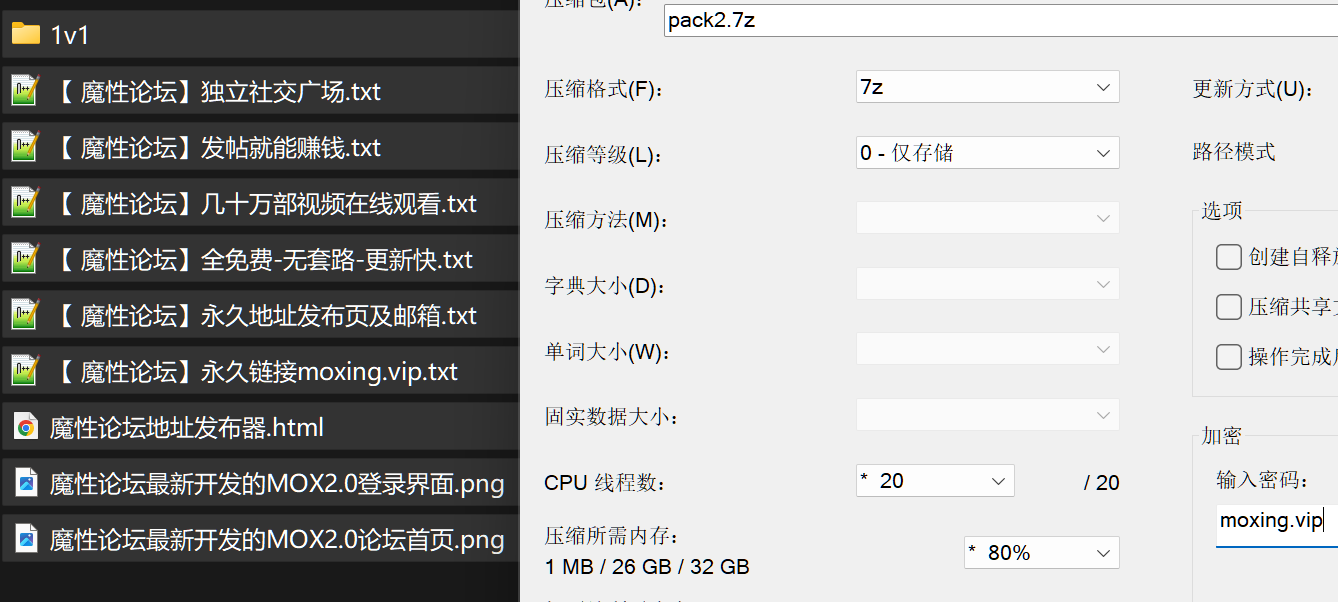Enable the 创建自释放 checkbox
This screenshot has height=602, width=1338.
pyautogui.click(x=1229, y=257)
